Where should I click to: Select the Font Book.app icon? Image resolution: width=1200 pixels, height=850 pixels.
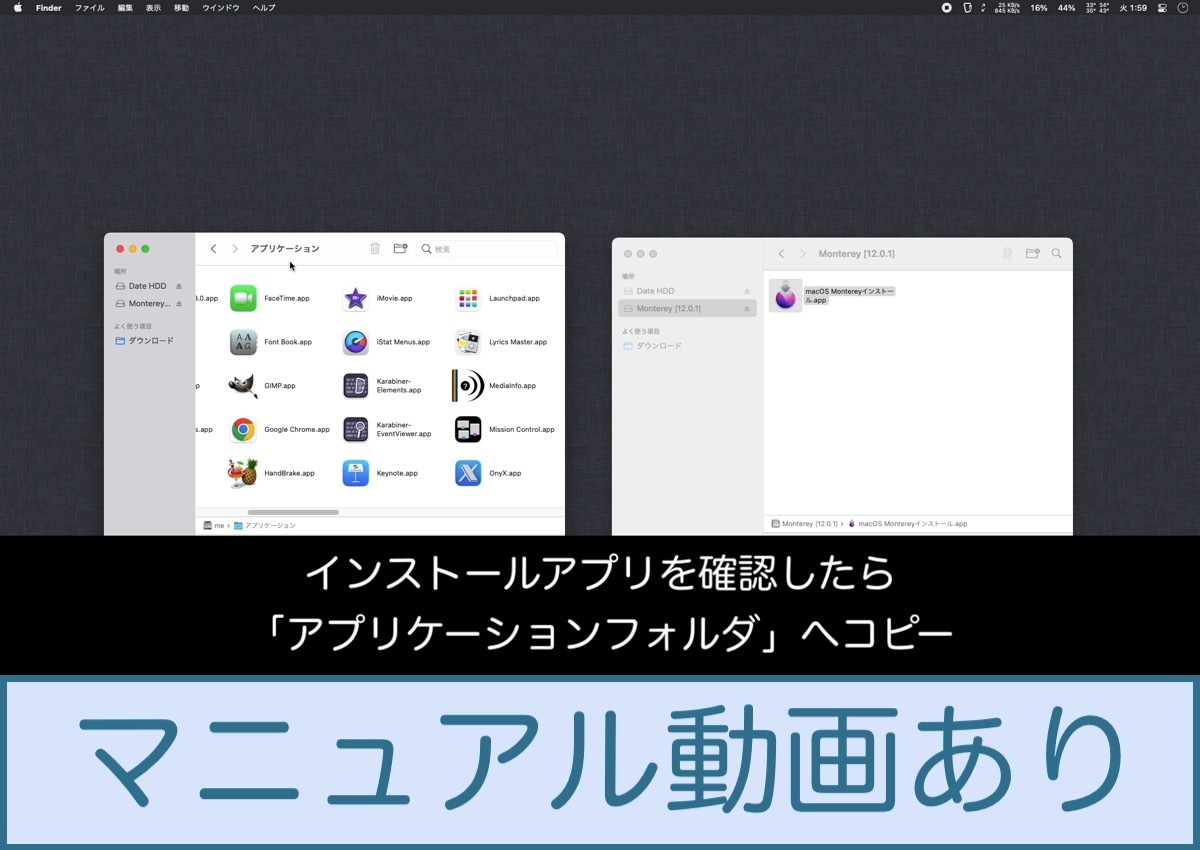(x=243, y=342)
